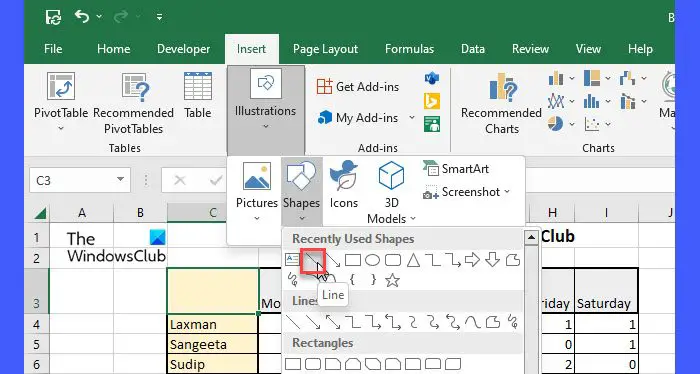The height and width of the screenshot is (374, 700).
Task: Switch to the Review tab
Action: pos(530,49)
